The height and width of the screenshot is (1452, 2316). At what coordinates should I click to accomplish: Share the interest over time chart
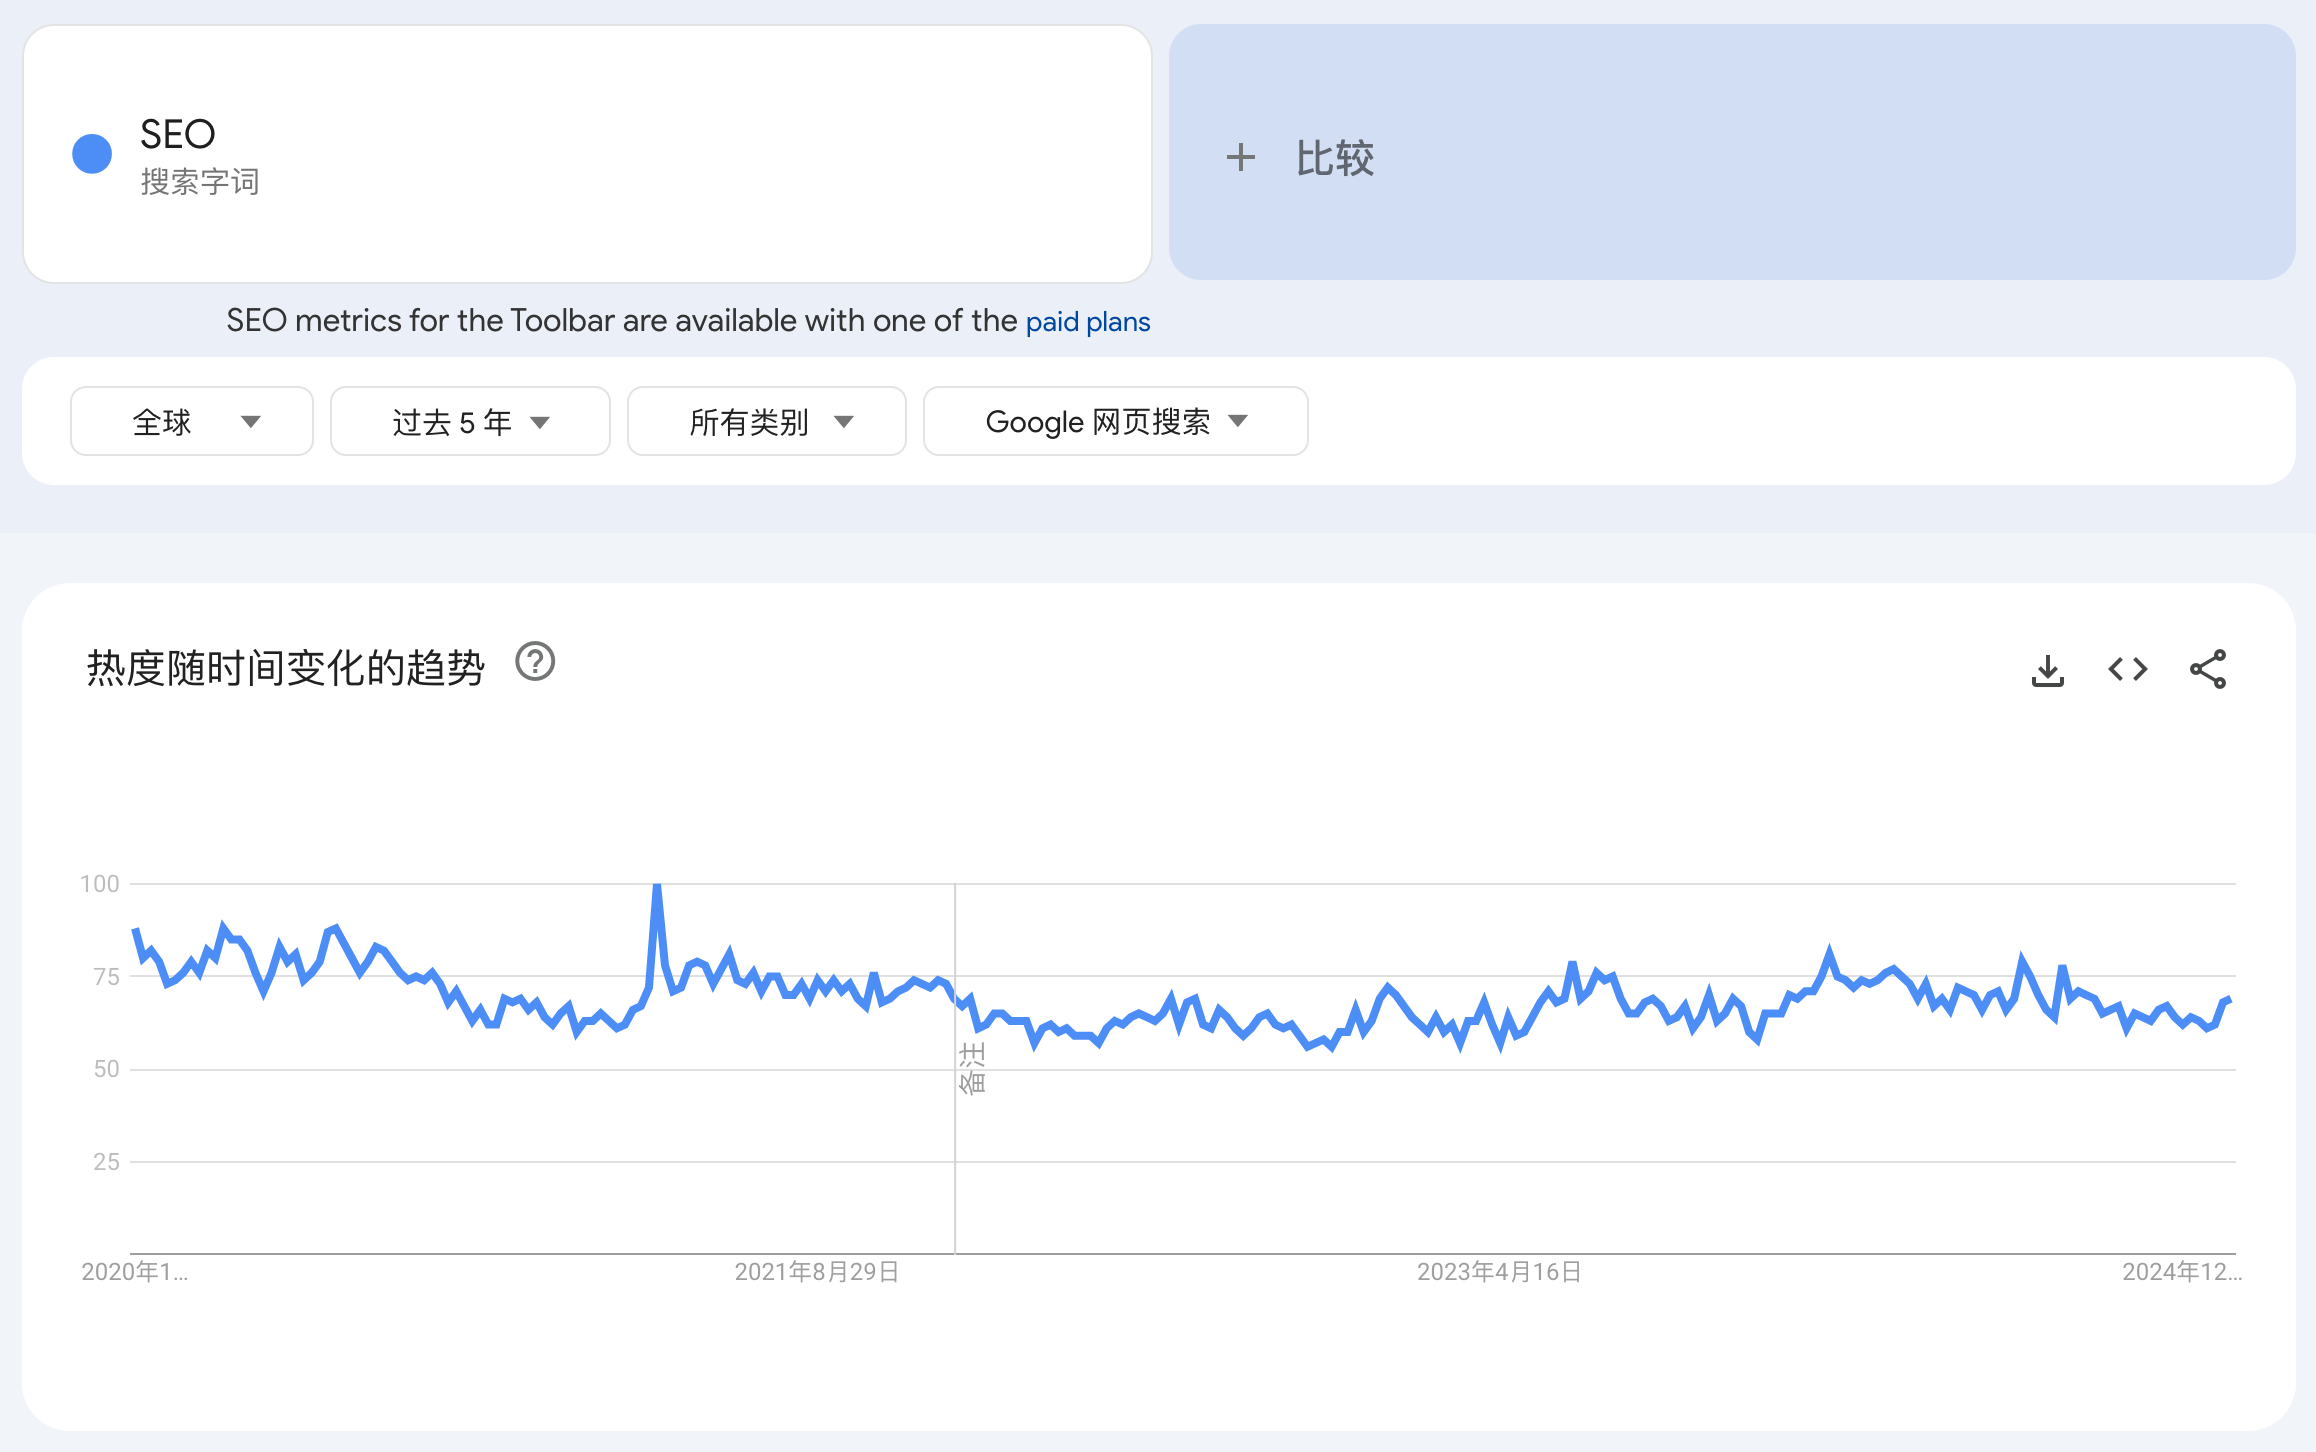pyautogui.click(x=2208, y=669)
